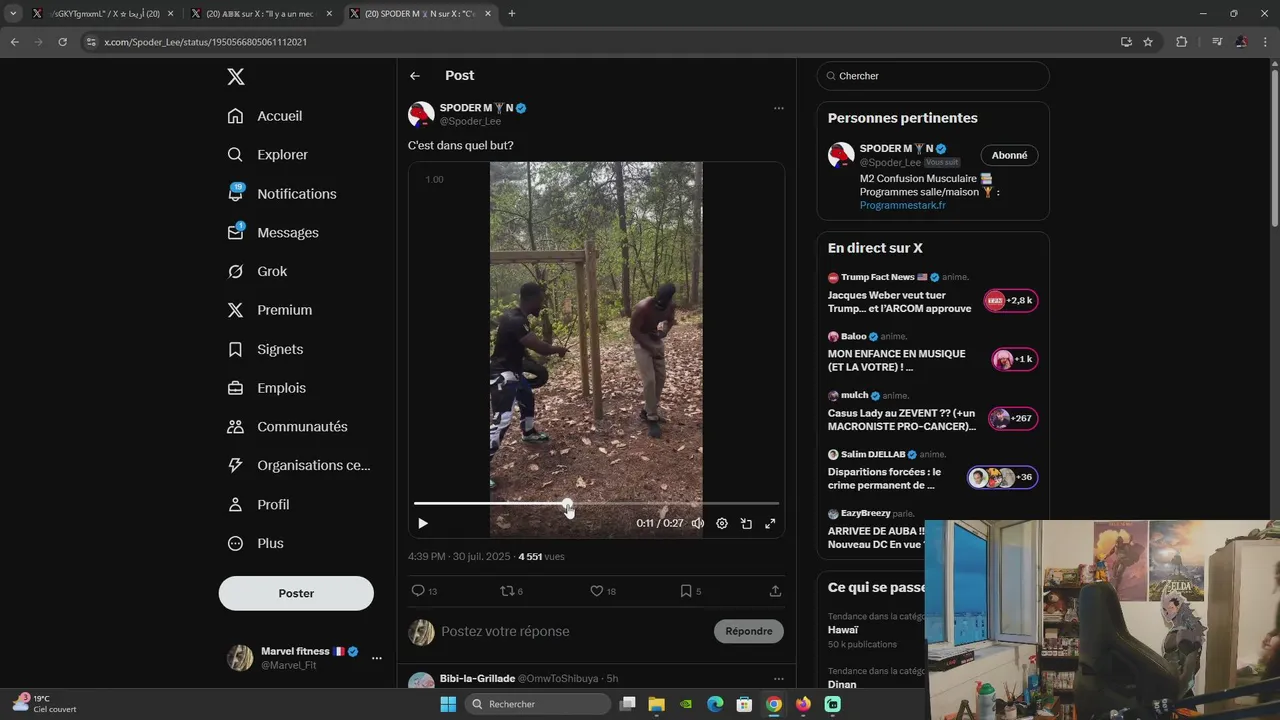Toggle picture-in-picture mode
Viewport: 1280px width, 720px height.
(x=746, y=523)
